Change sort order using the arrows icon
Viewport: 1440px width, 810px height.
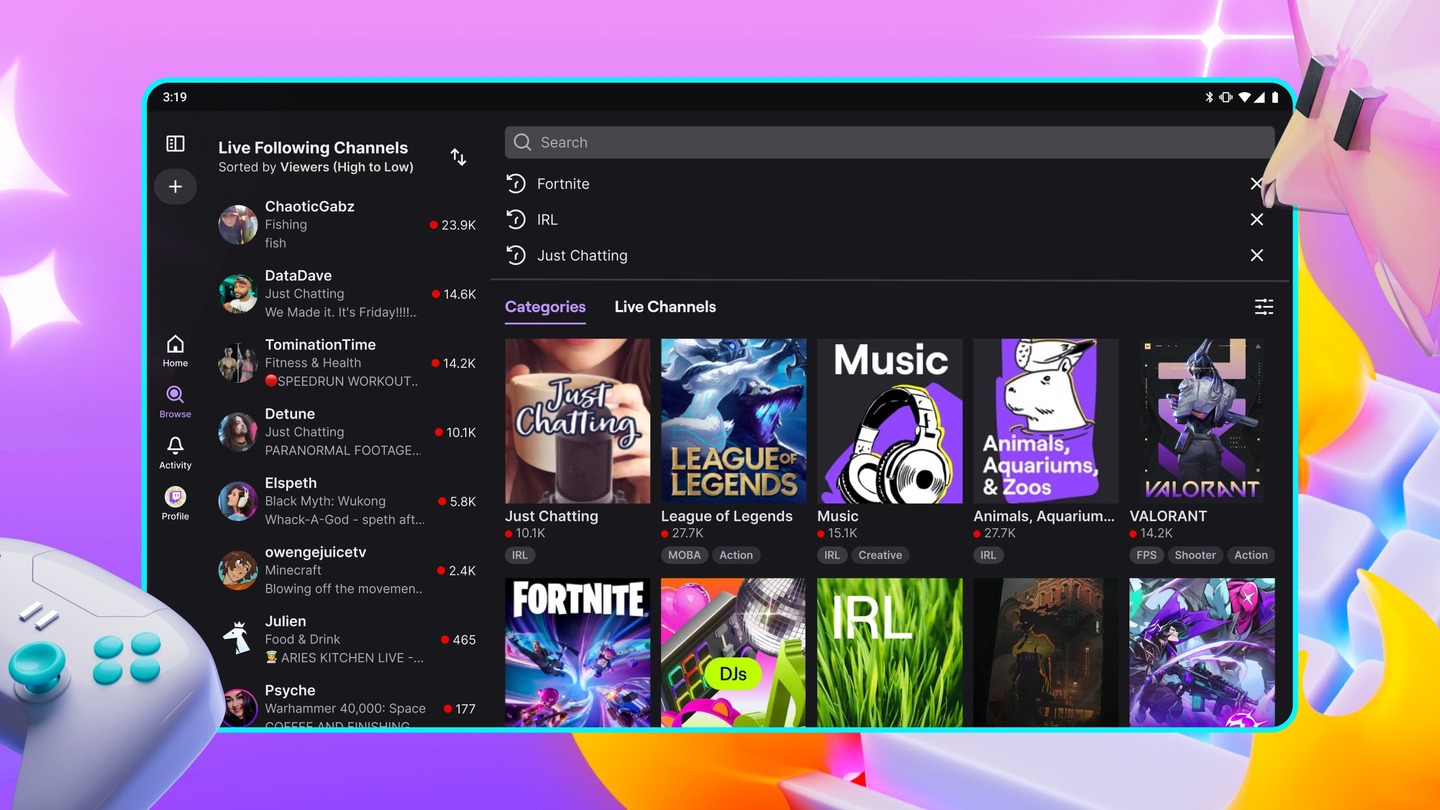click(x=457, y=157)
